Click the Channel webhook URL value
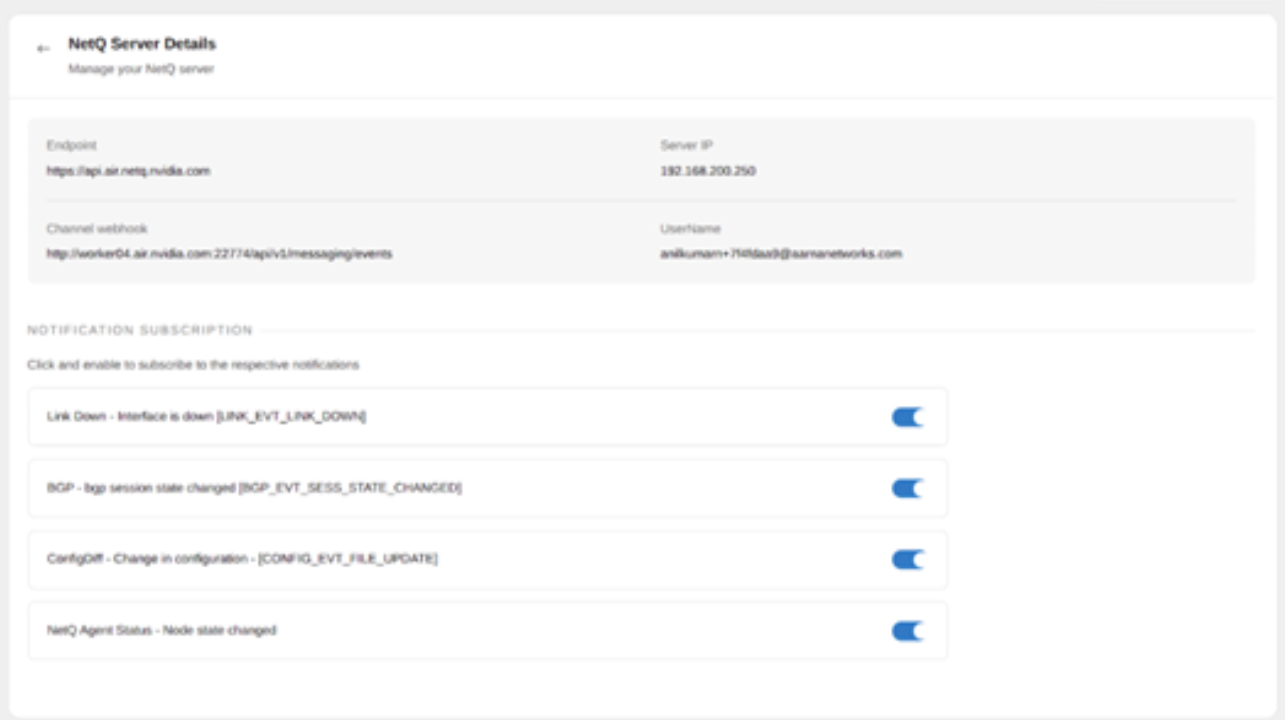The width and height of the screenshot is (1285, 720). pos(219,254)
